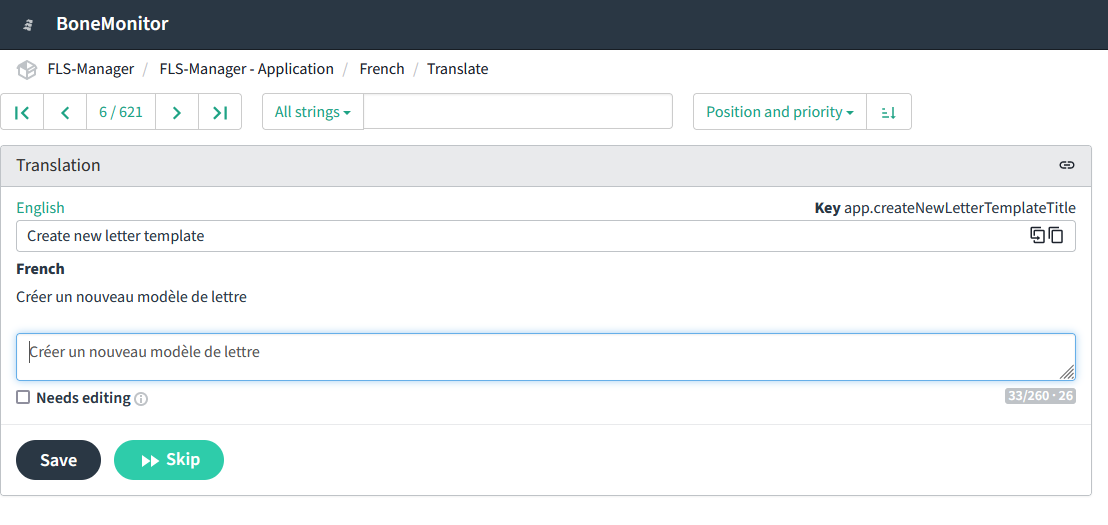Clone source text into the translation
The width and height of the screenshot is (1108, 525).
(x=1037, y=235)
